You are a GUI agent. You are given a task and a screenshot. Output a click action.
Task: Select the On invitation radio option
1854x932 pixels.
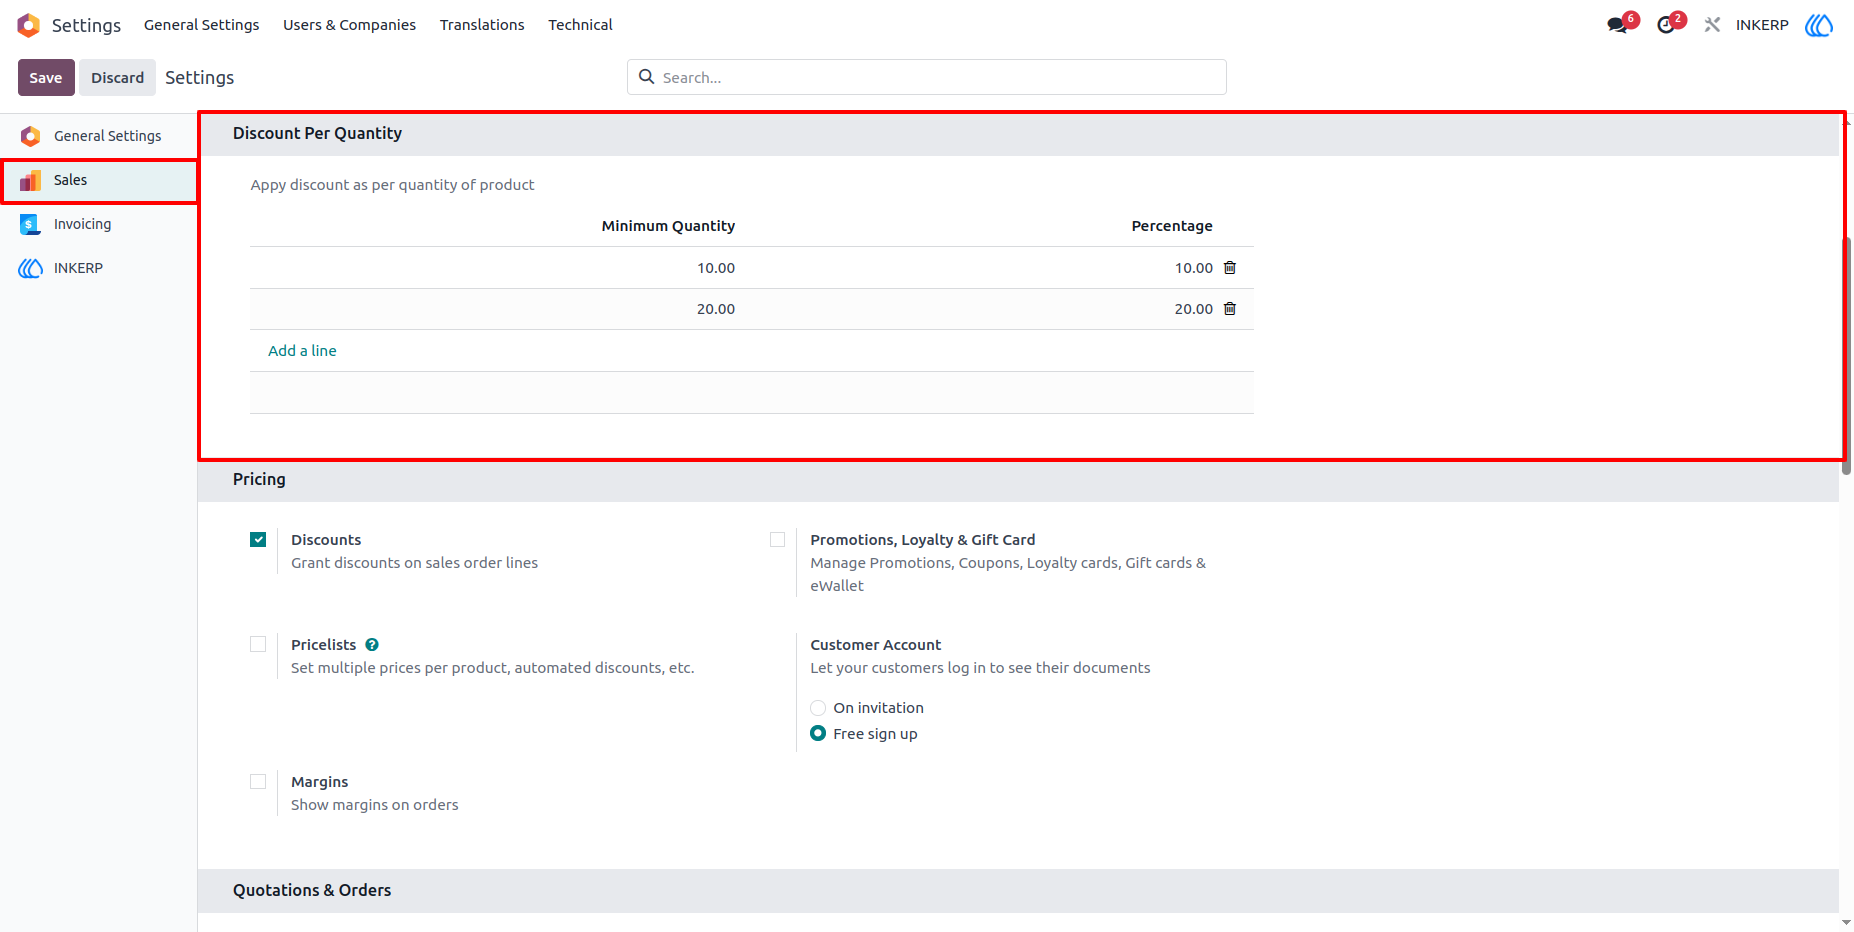tap(818, 708)
